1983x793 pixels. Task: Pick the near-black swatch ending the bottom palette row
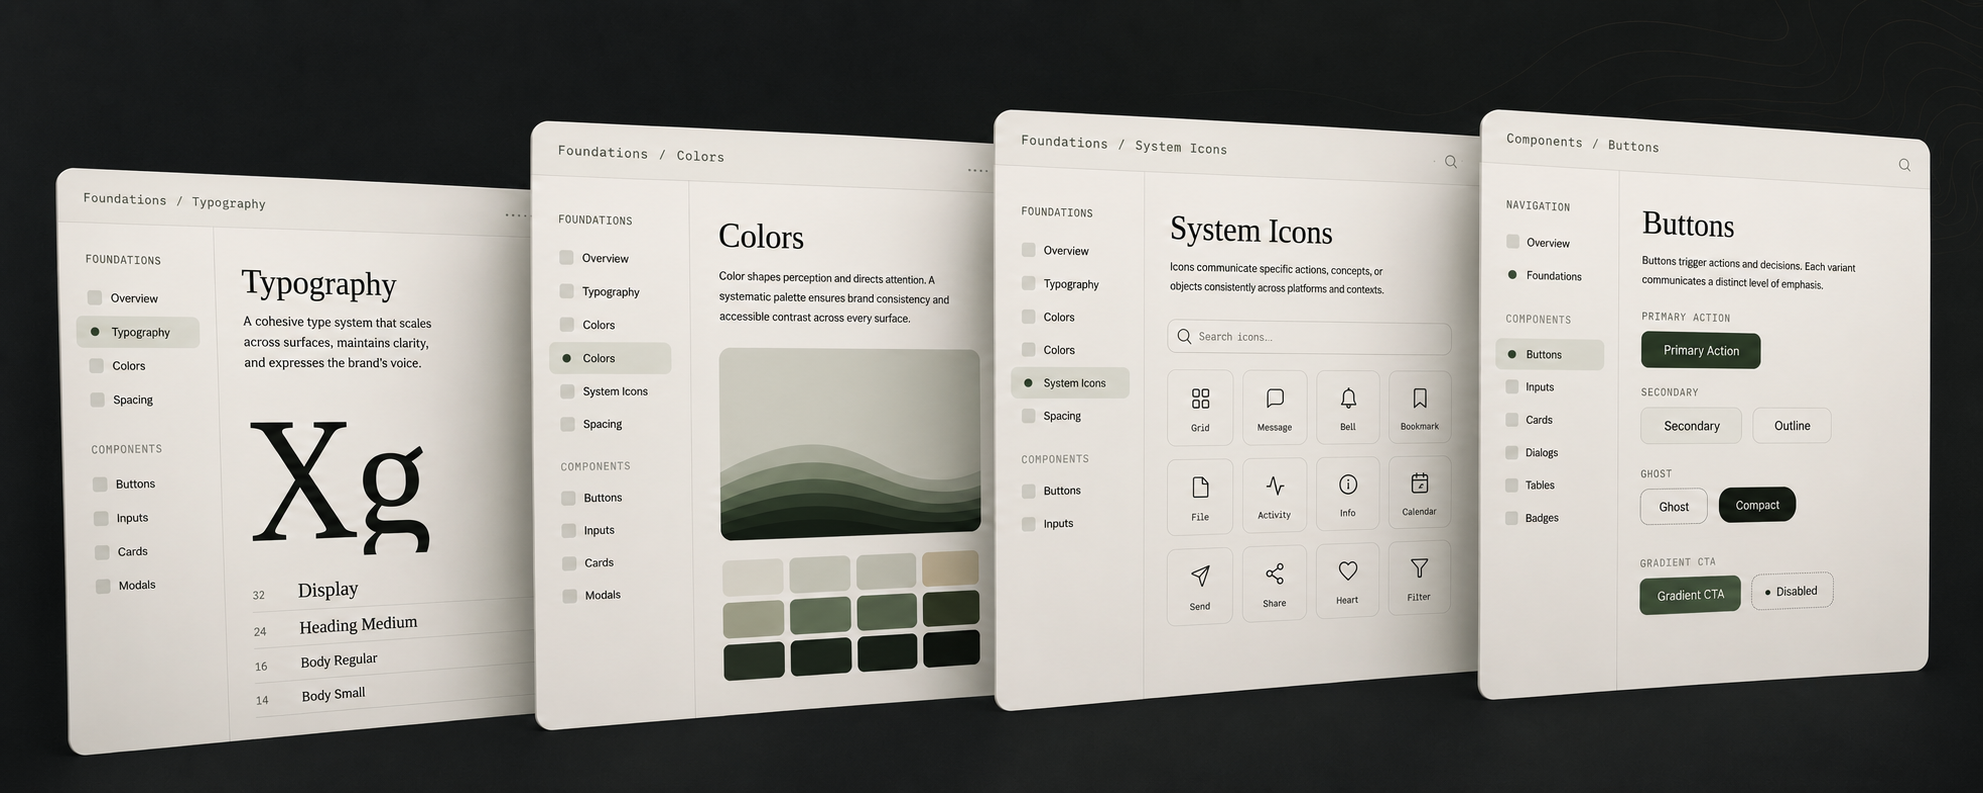(951, 649)
